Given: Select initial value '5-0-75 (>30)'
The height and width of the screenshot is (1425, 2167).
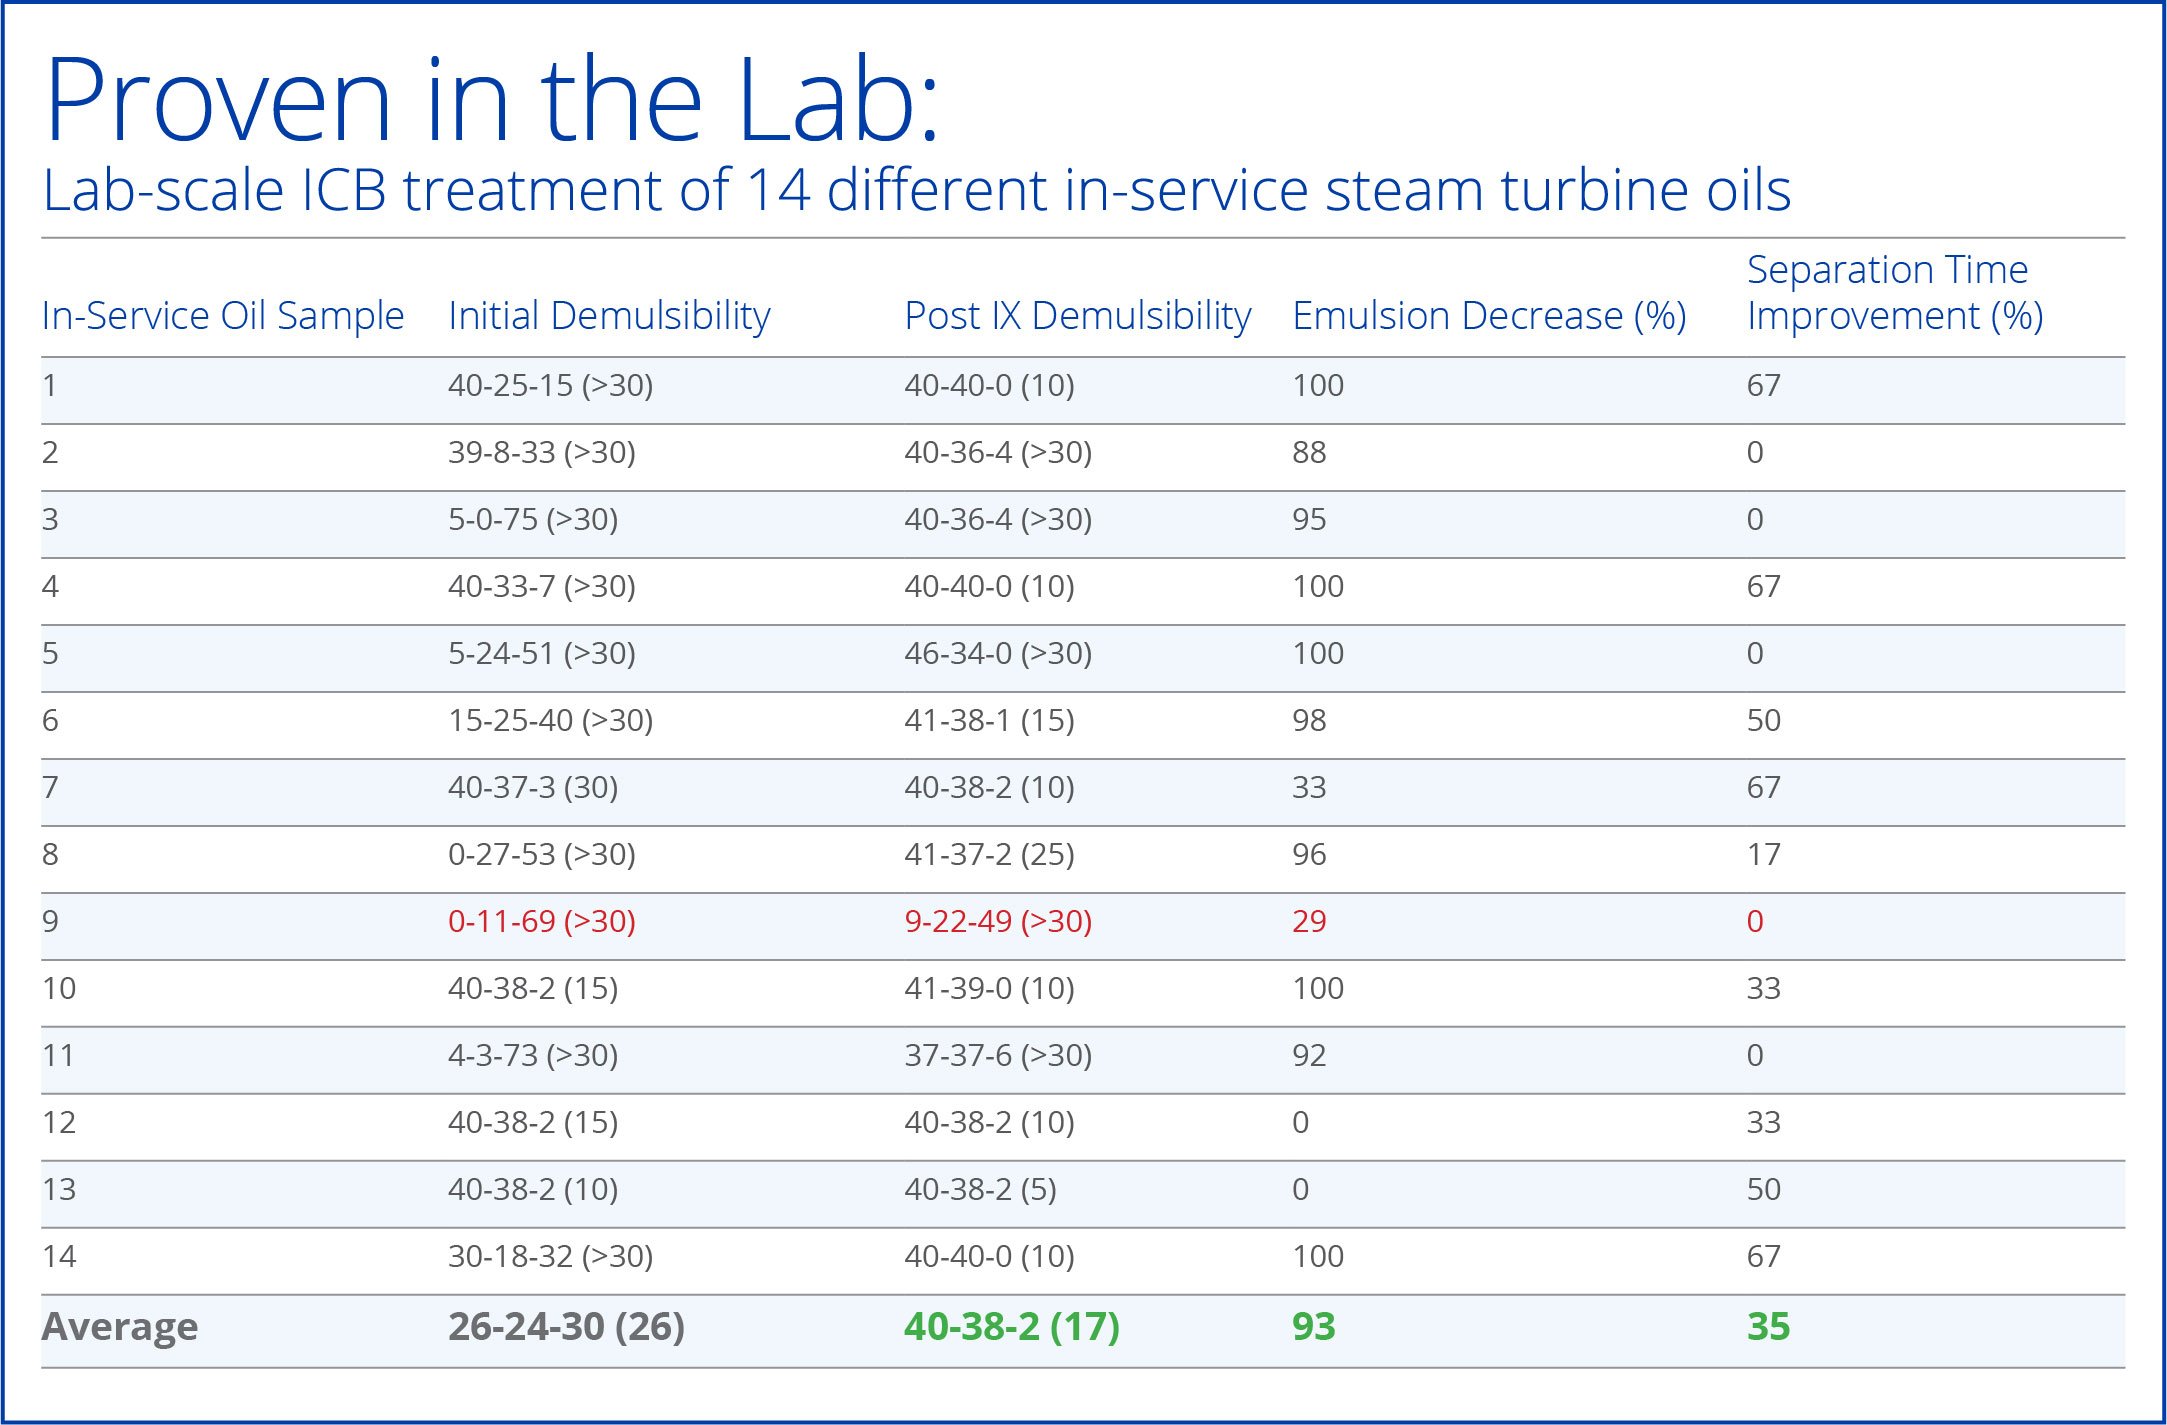Looking at the screenshot, I should pos(533,519).
